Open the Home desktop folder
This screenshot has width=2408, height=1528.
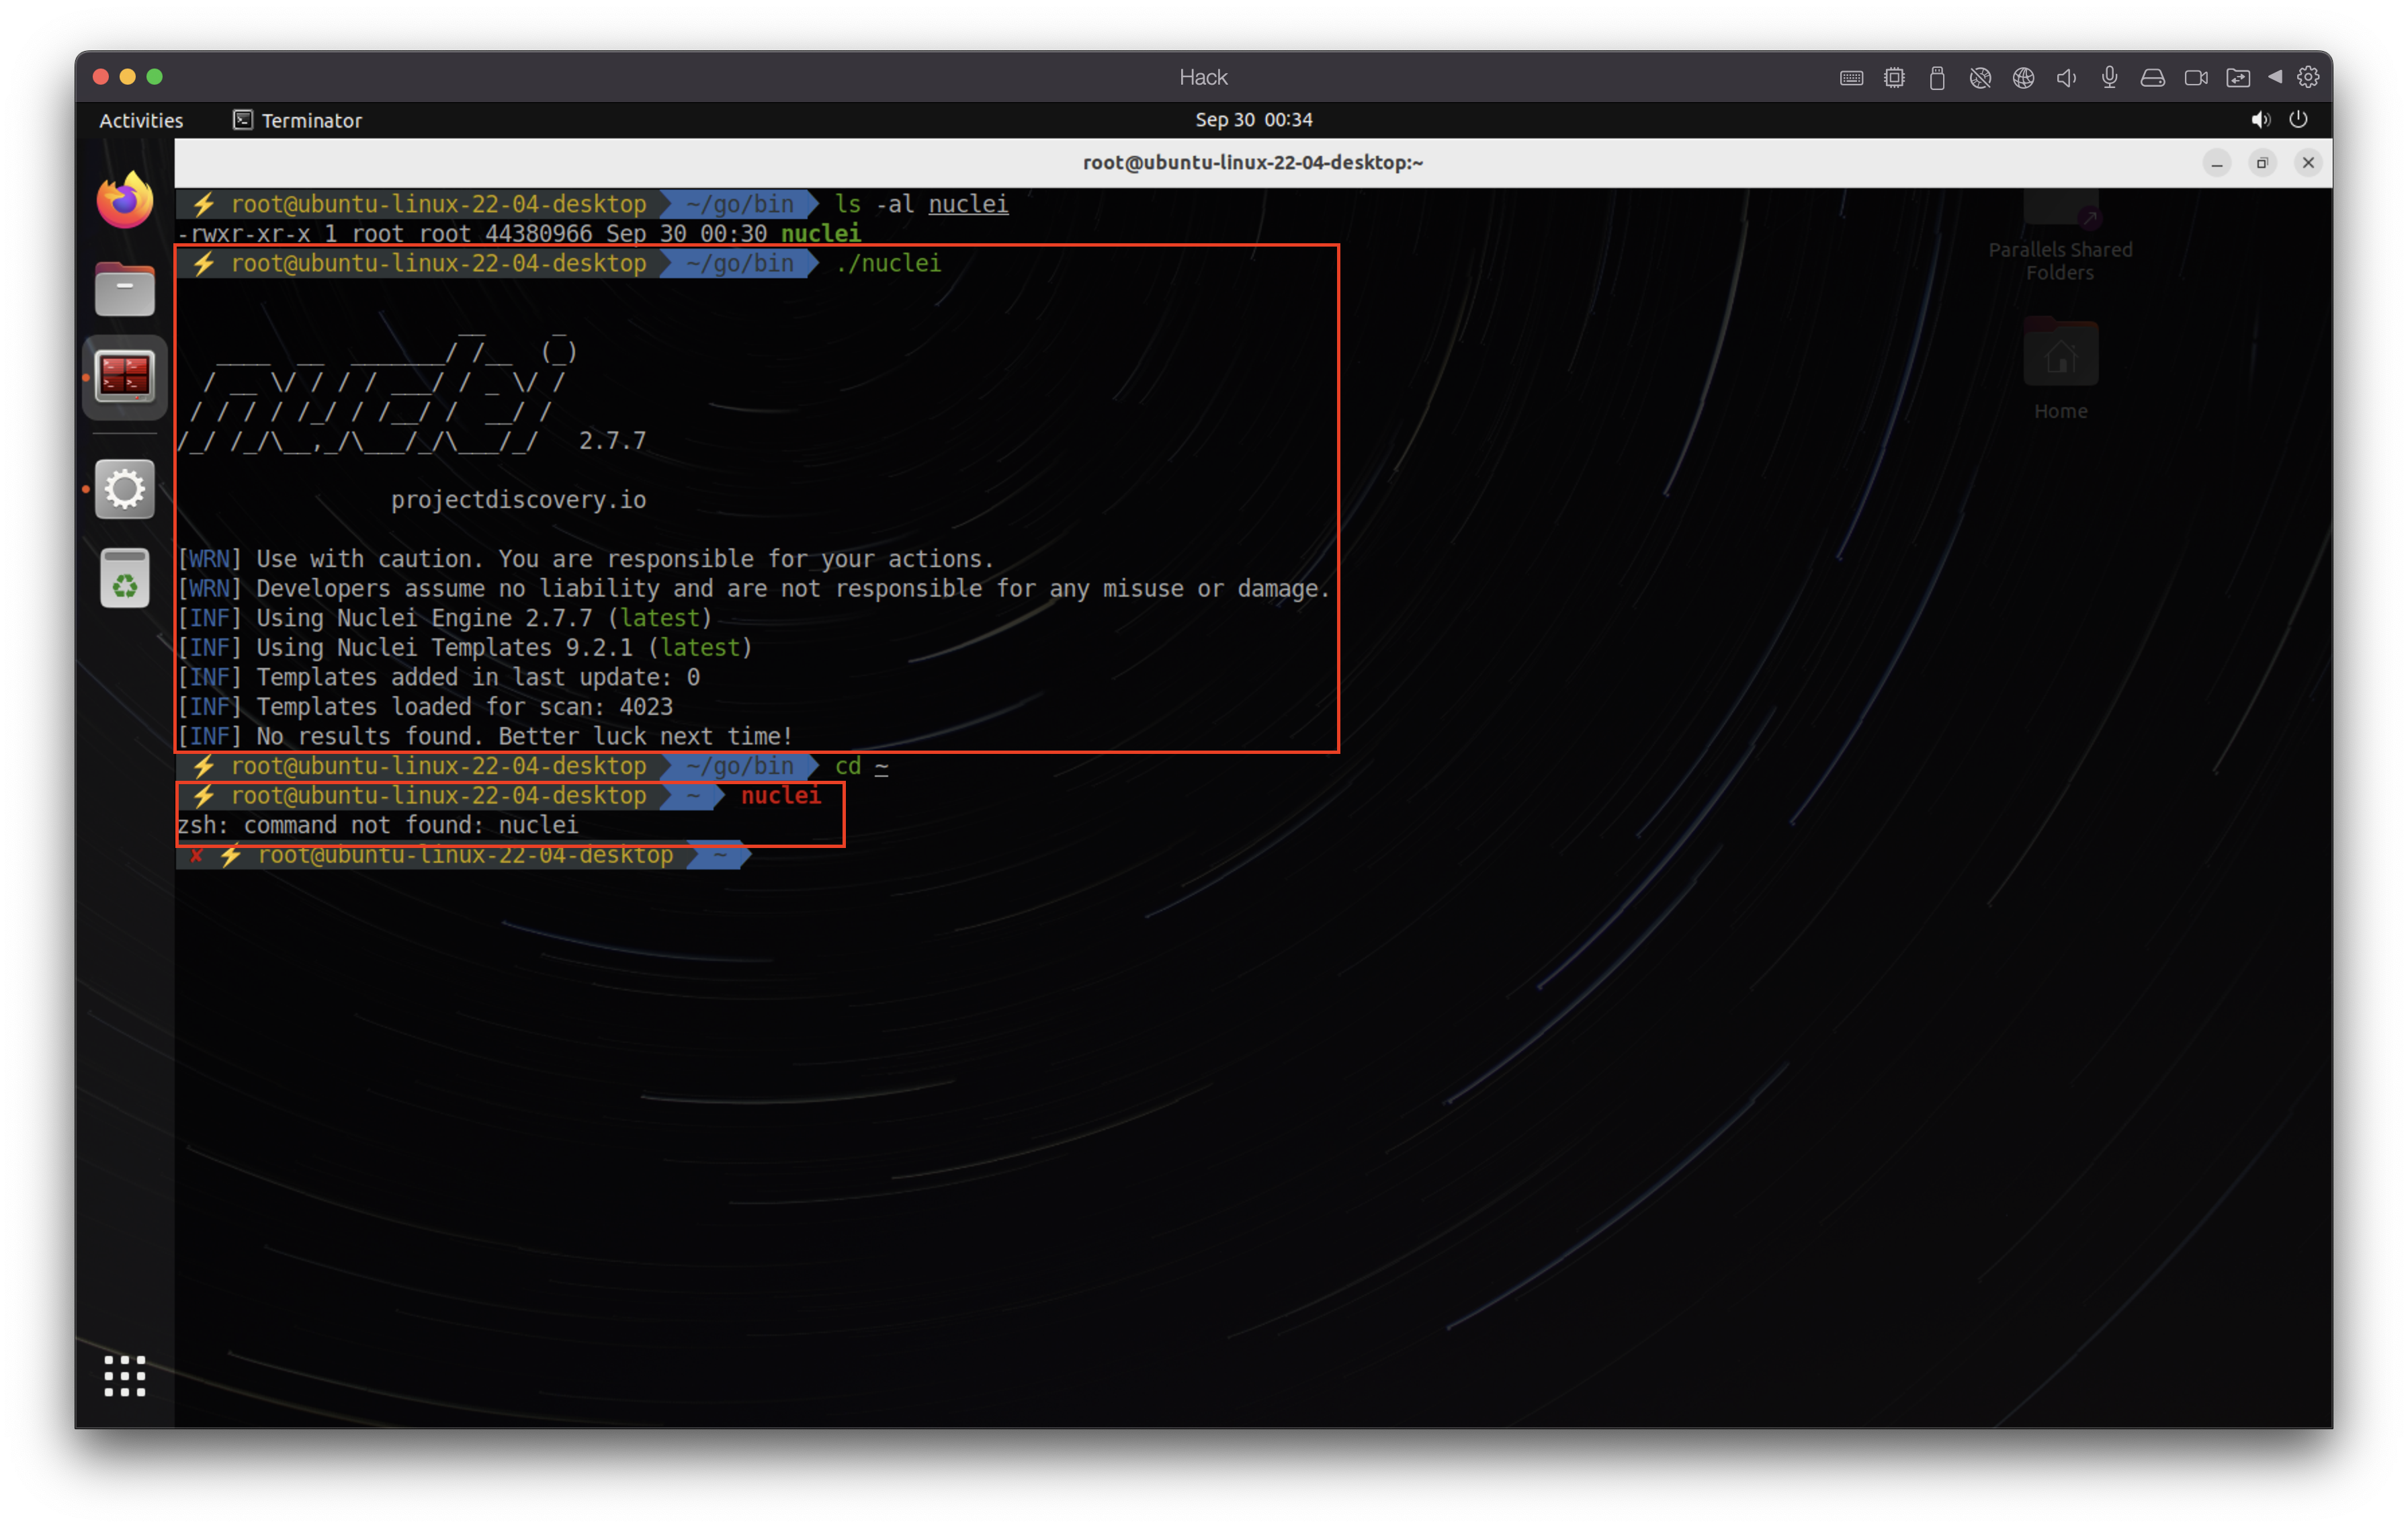[x=2060, y=368]
